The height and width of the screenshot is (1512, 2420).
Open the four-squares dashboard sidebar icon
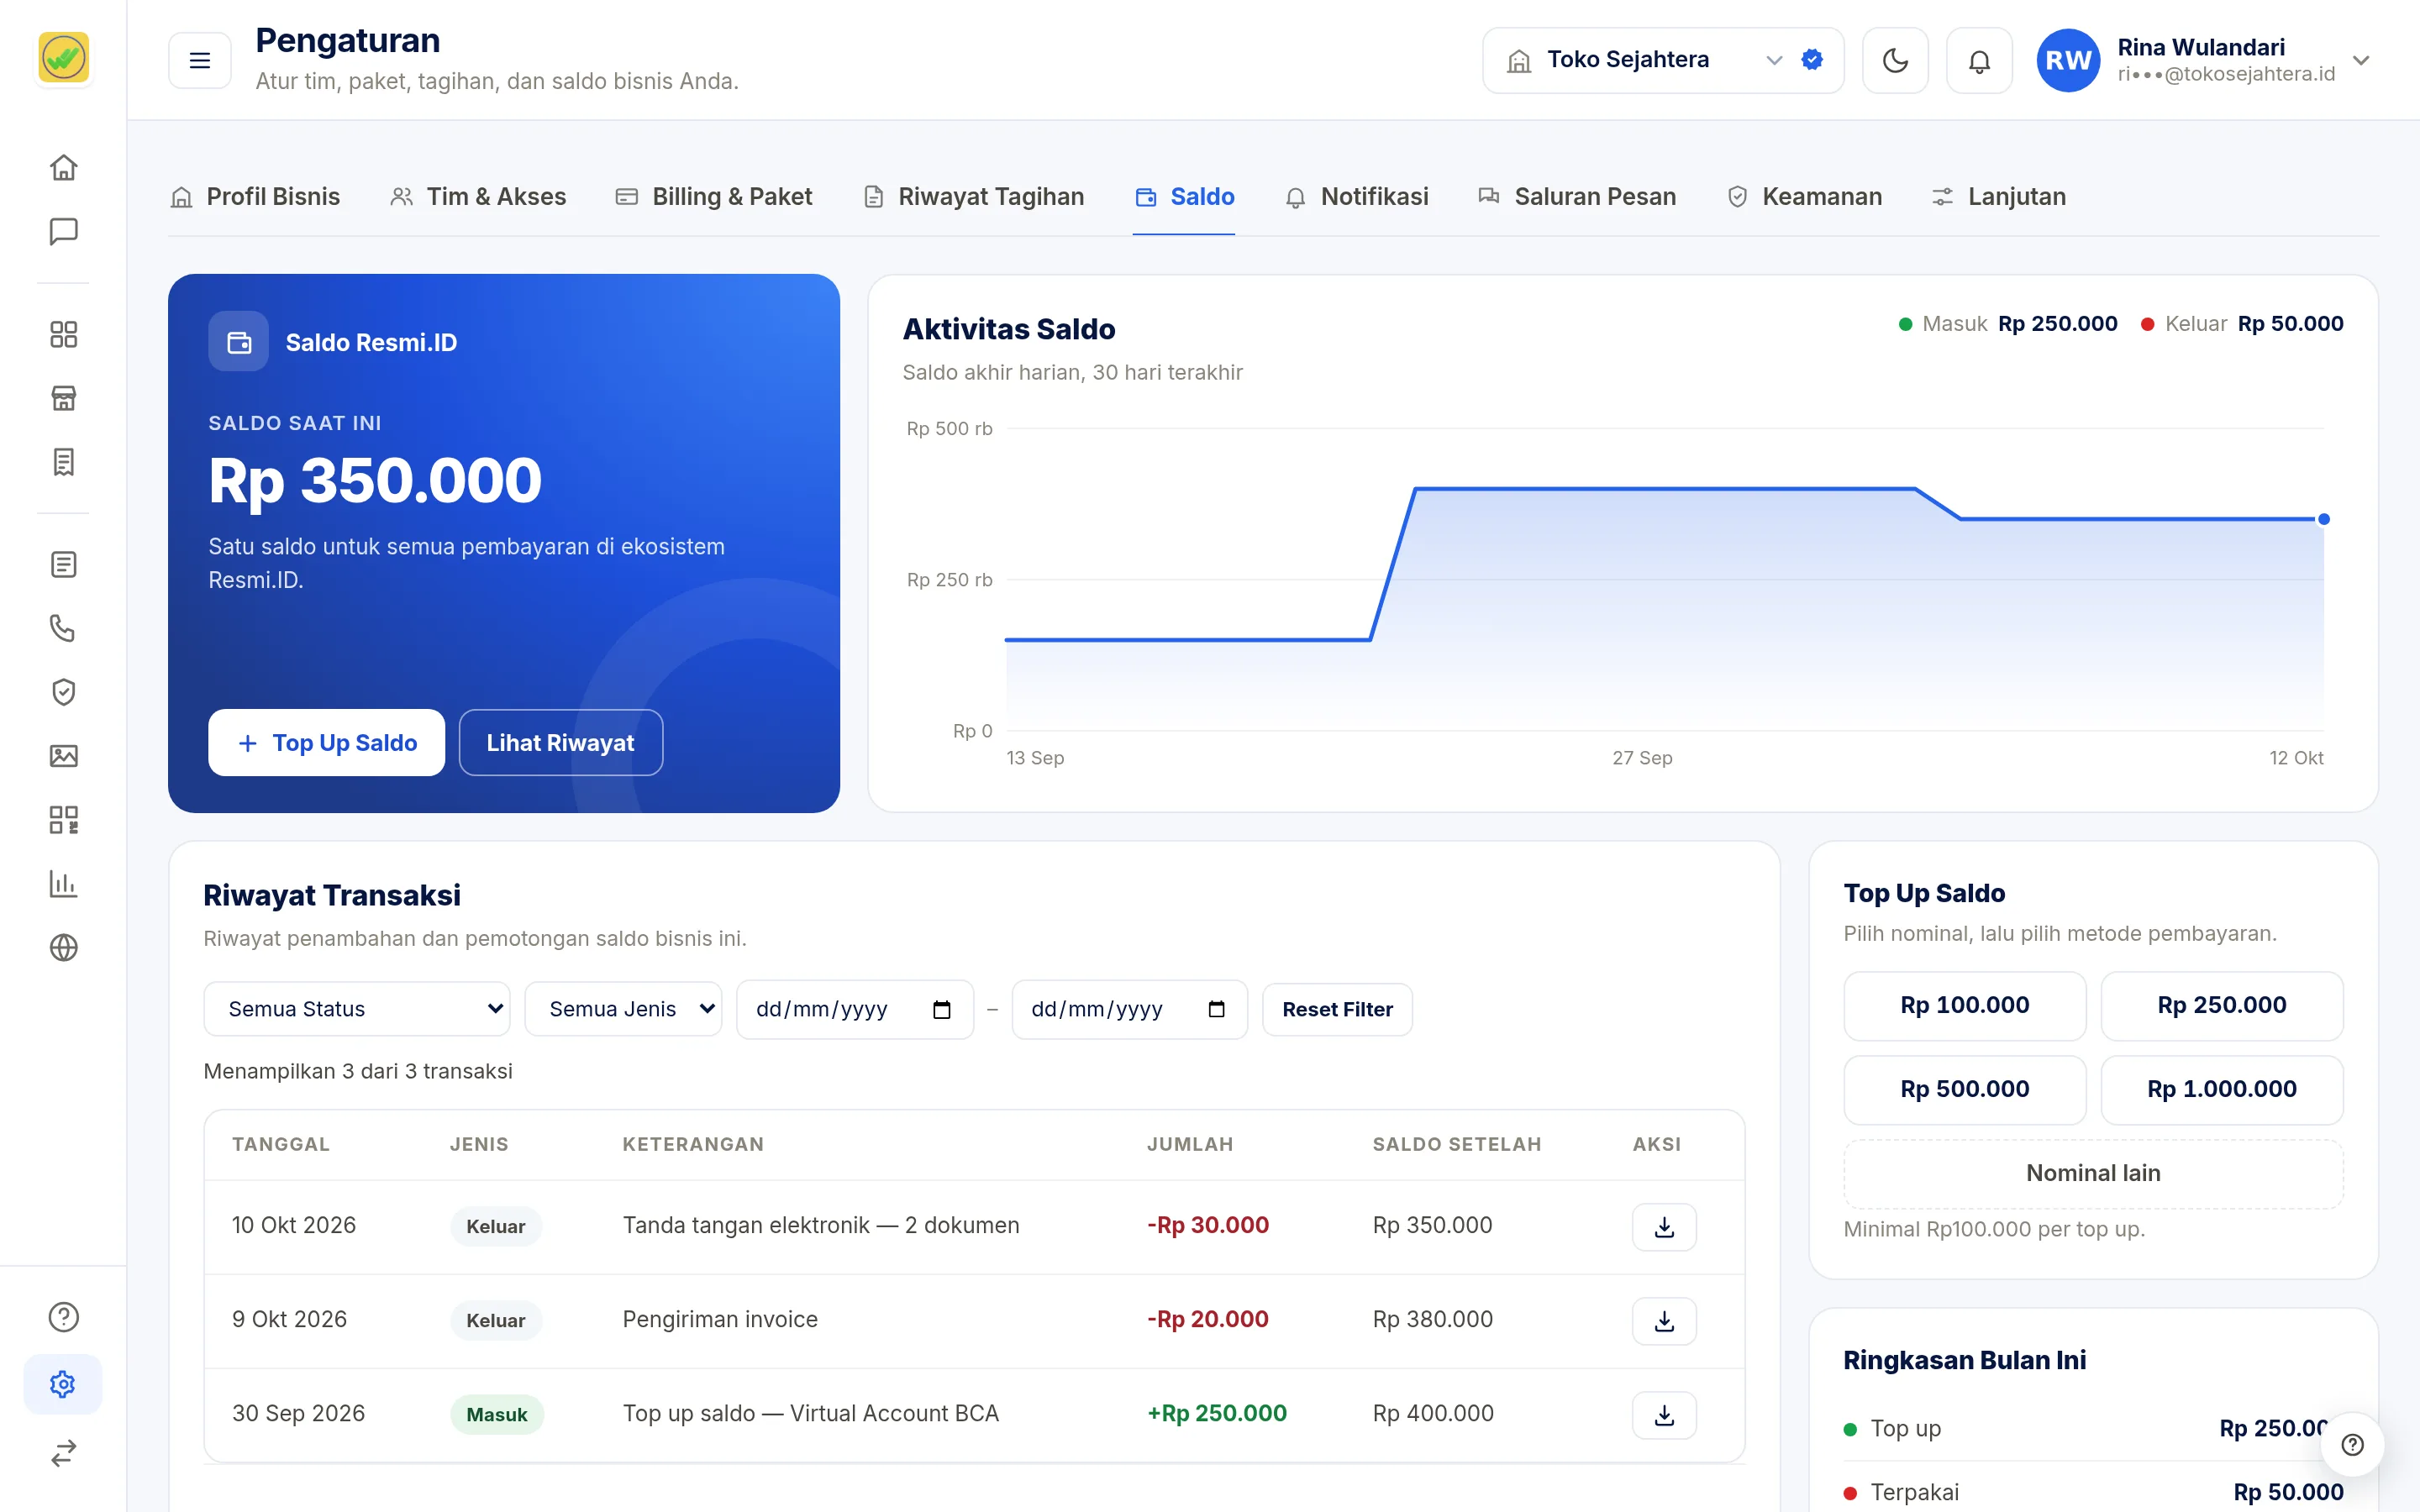(x=63, y=334)
